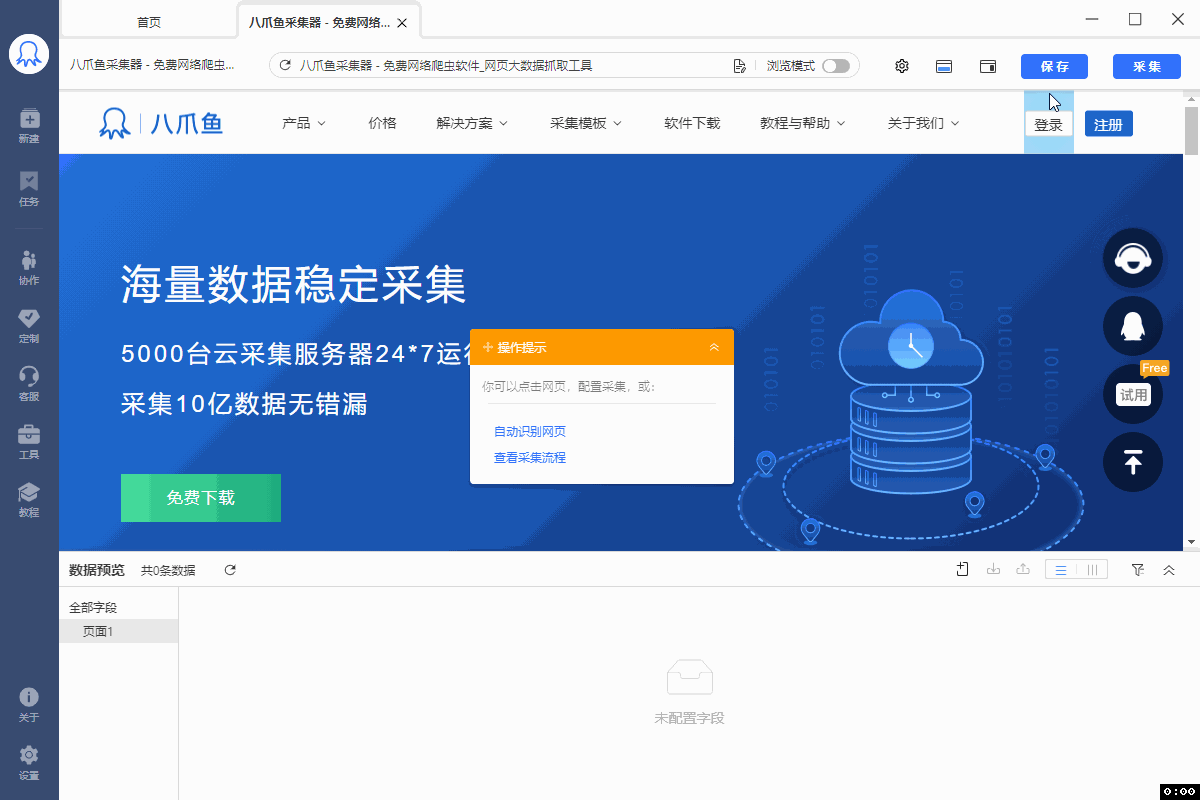Click the import data icon in preview toolbar
Image resolution: width=1200 pixels, height=800 pixels.
pyautogui.click(x=993, y=569)
